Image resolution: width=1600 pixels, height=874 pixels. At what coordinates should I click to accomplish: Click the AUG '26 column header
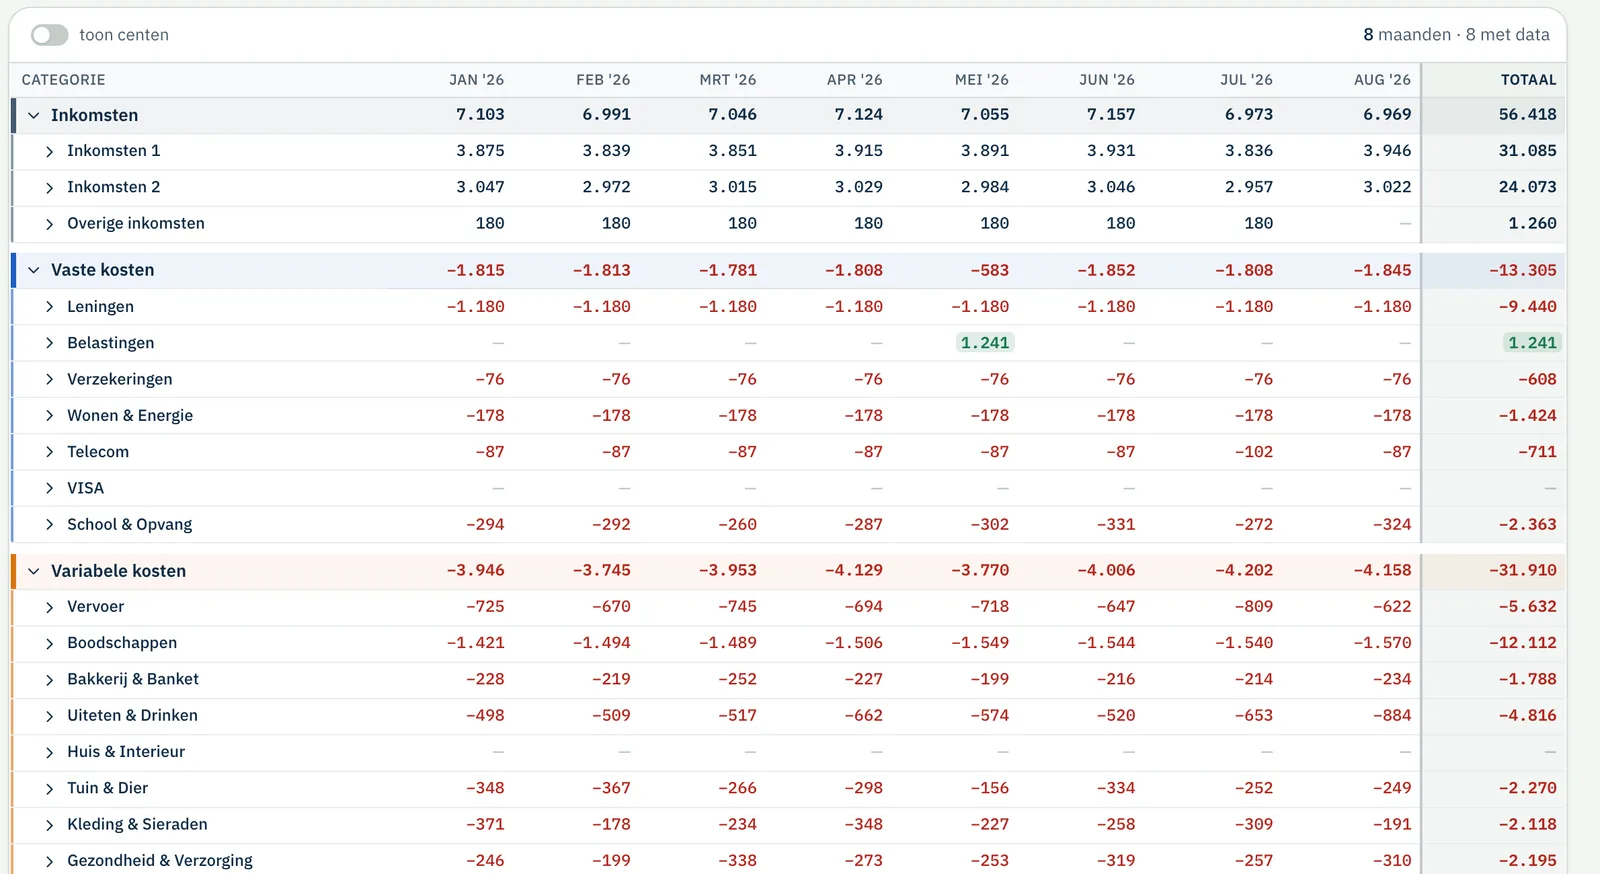(x=1382, y=80)
